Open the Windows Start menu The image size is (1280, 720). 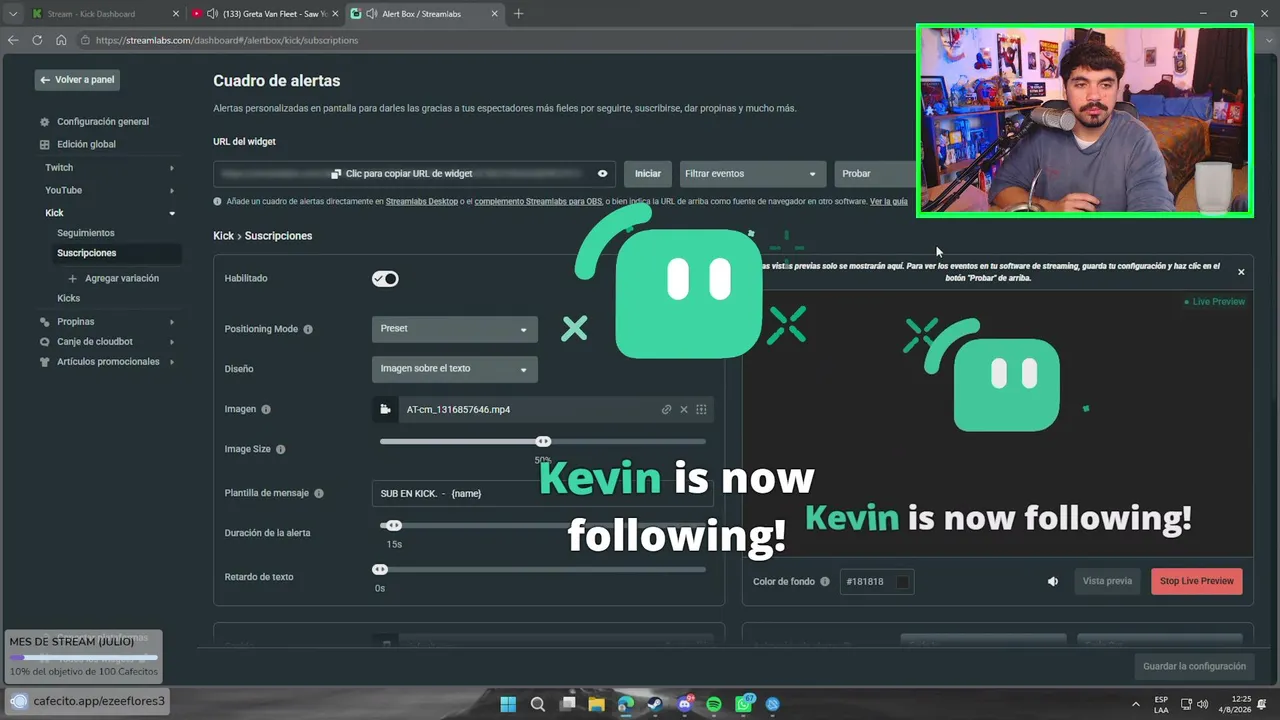point(508,704)
